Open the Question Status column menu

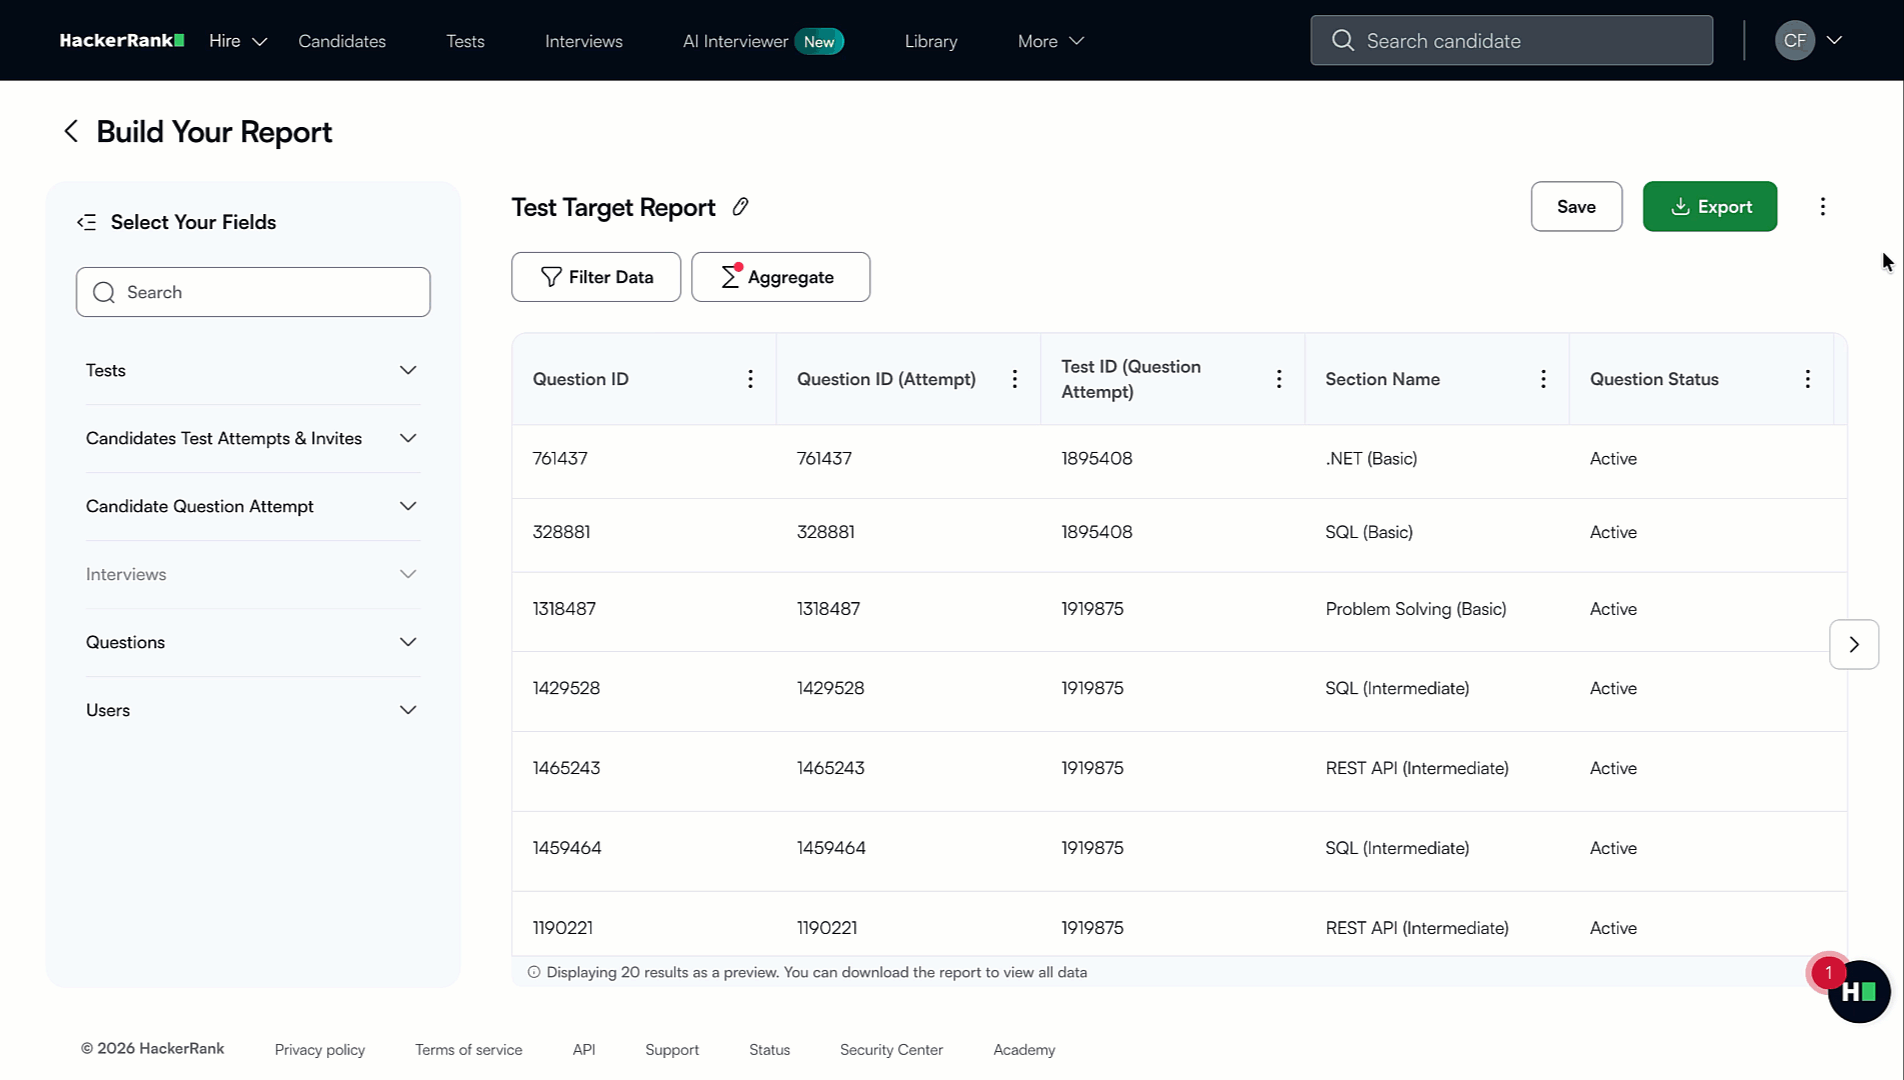click(1807, 379)
